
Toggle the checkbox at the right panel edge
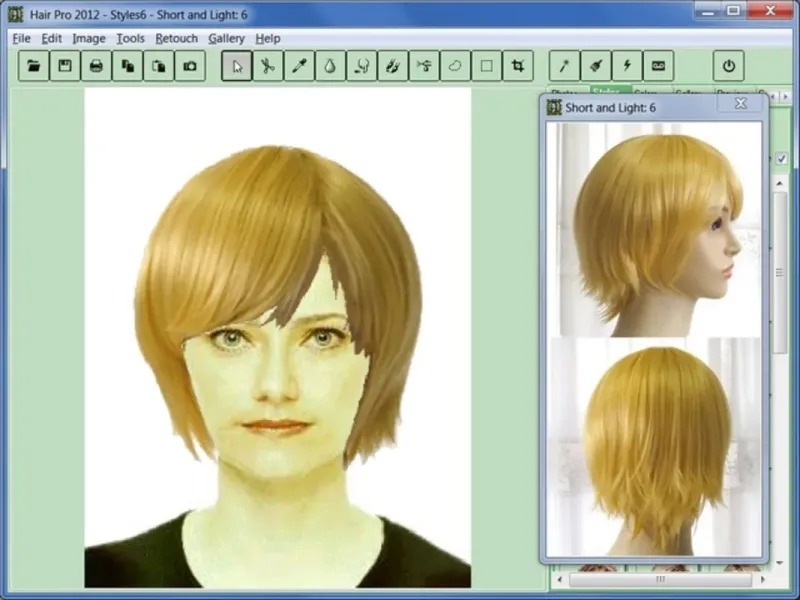point(781,158)
